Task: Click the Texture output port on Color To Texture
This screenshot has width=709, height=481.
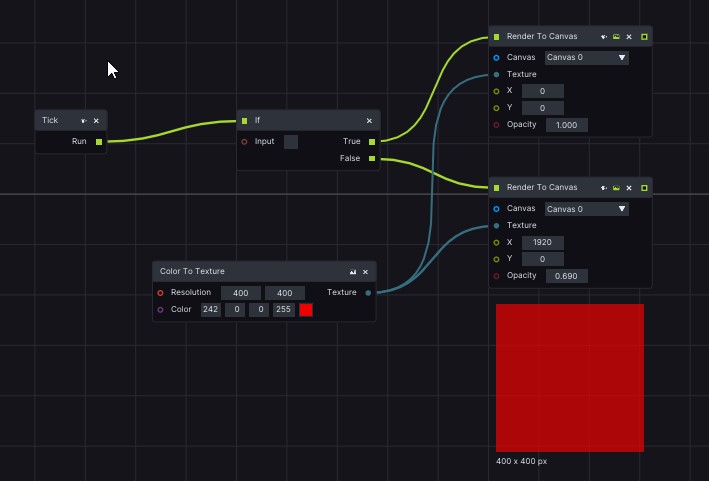Action: tap(368, 293)
